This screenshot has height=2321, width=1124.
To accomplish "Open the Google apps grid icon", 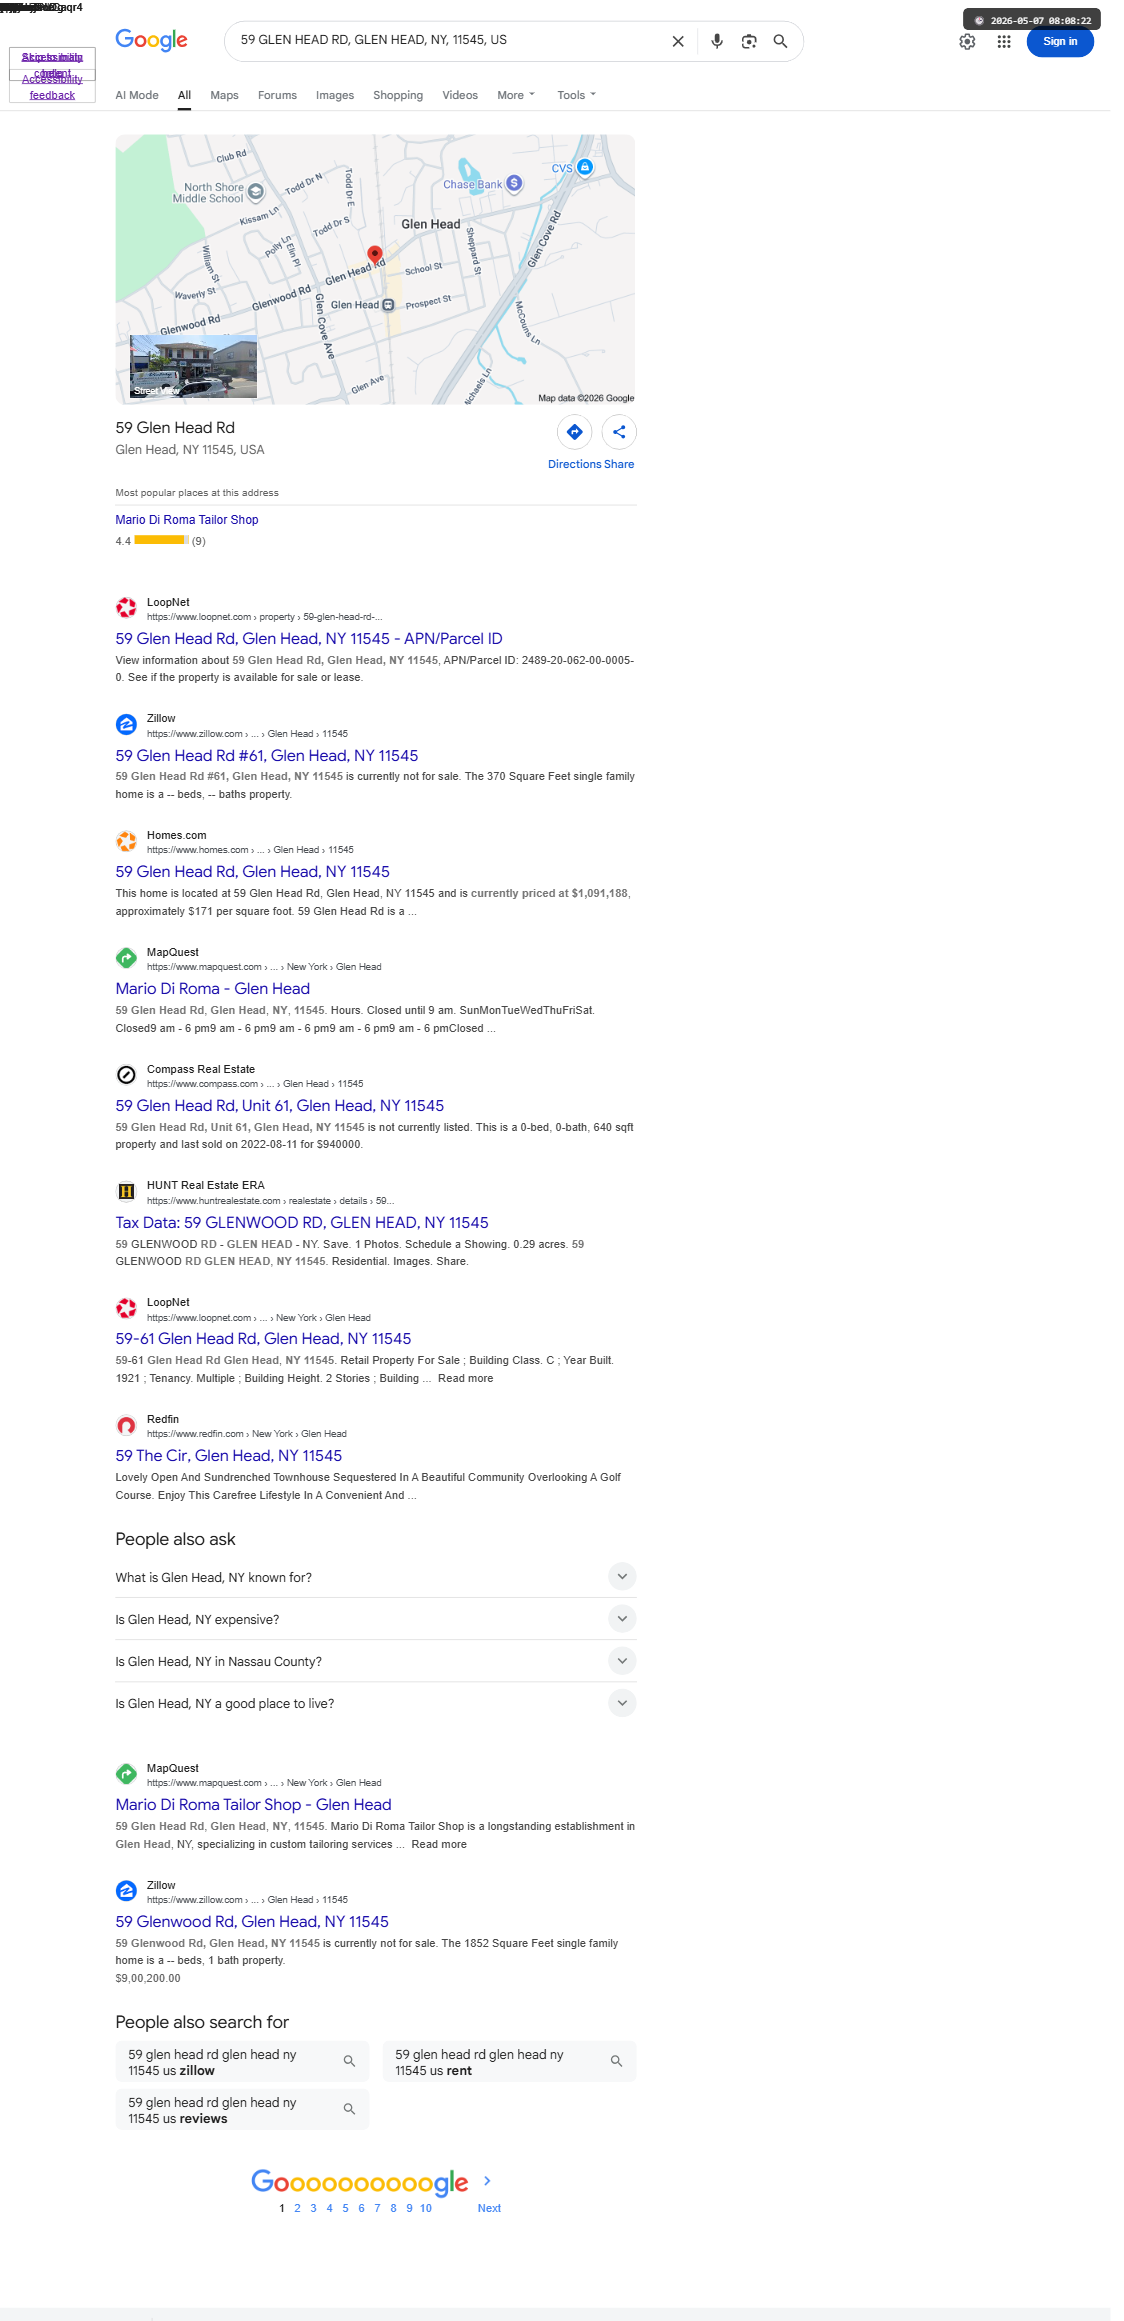I will (1004, 41).
